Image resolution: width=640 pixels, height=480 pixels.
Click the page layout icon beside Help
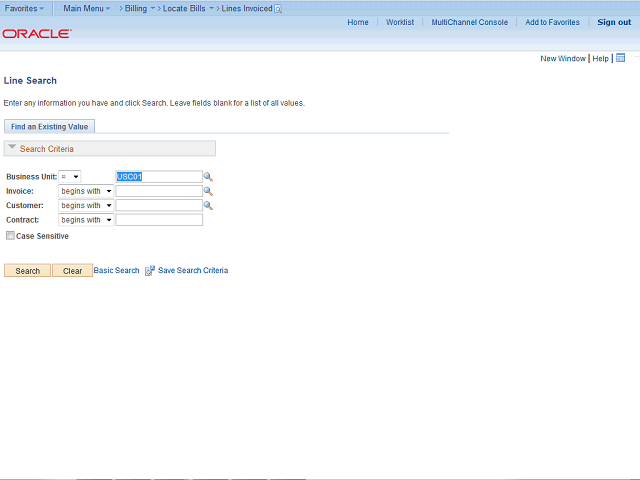(620, 58)
